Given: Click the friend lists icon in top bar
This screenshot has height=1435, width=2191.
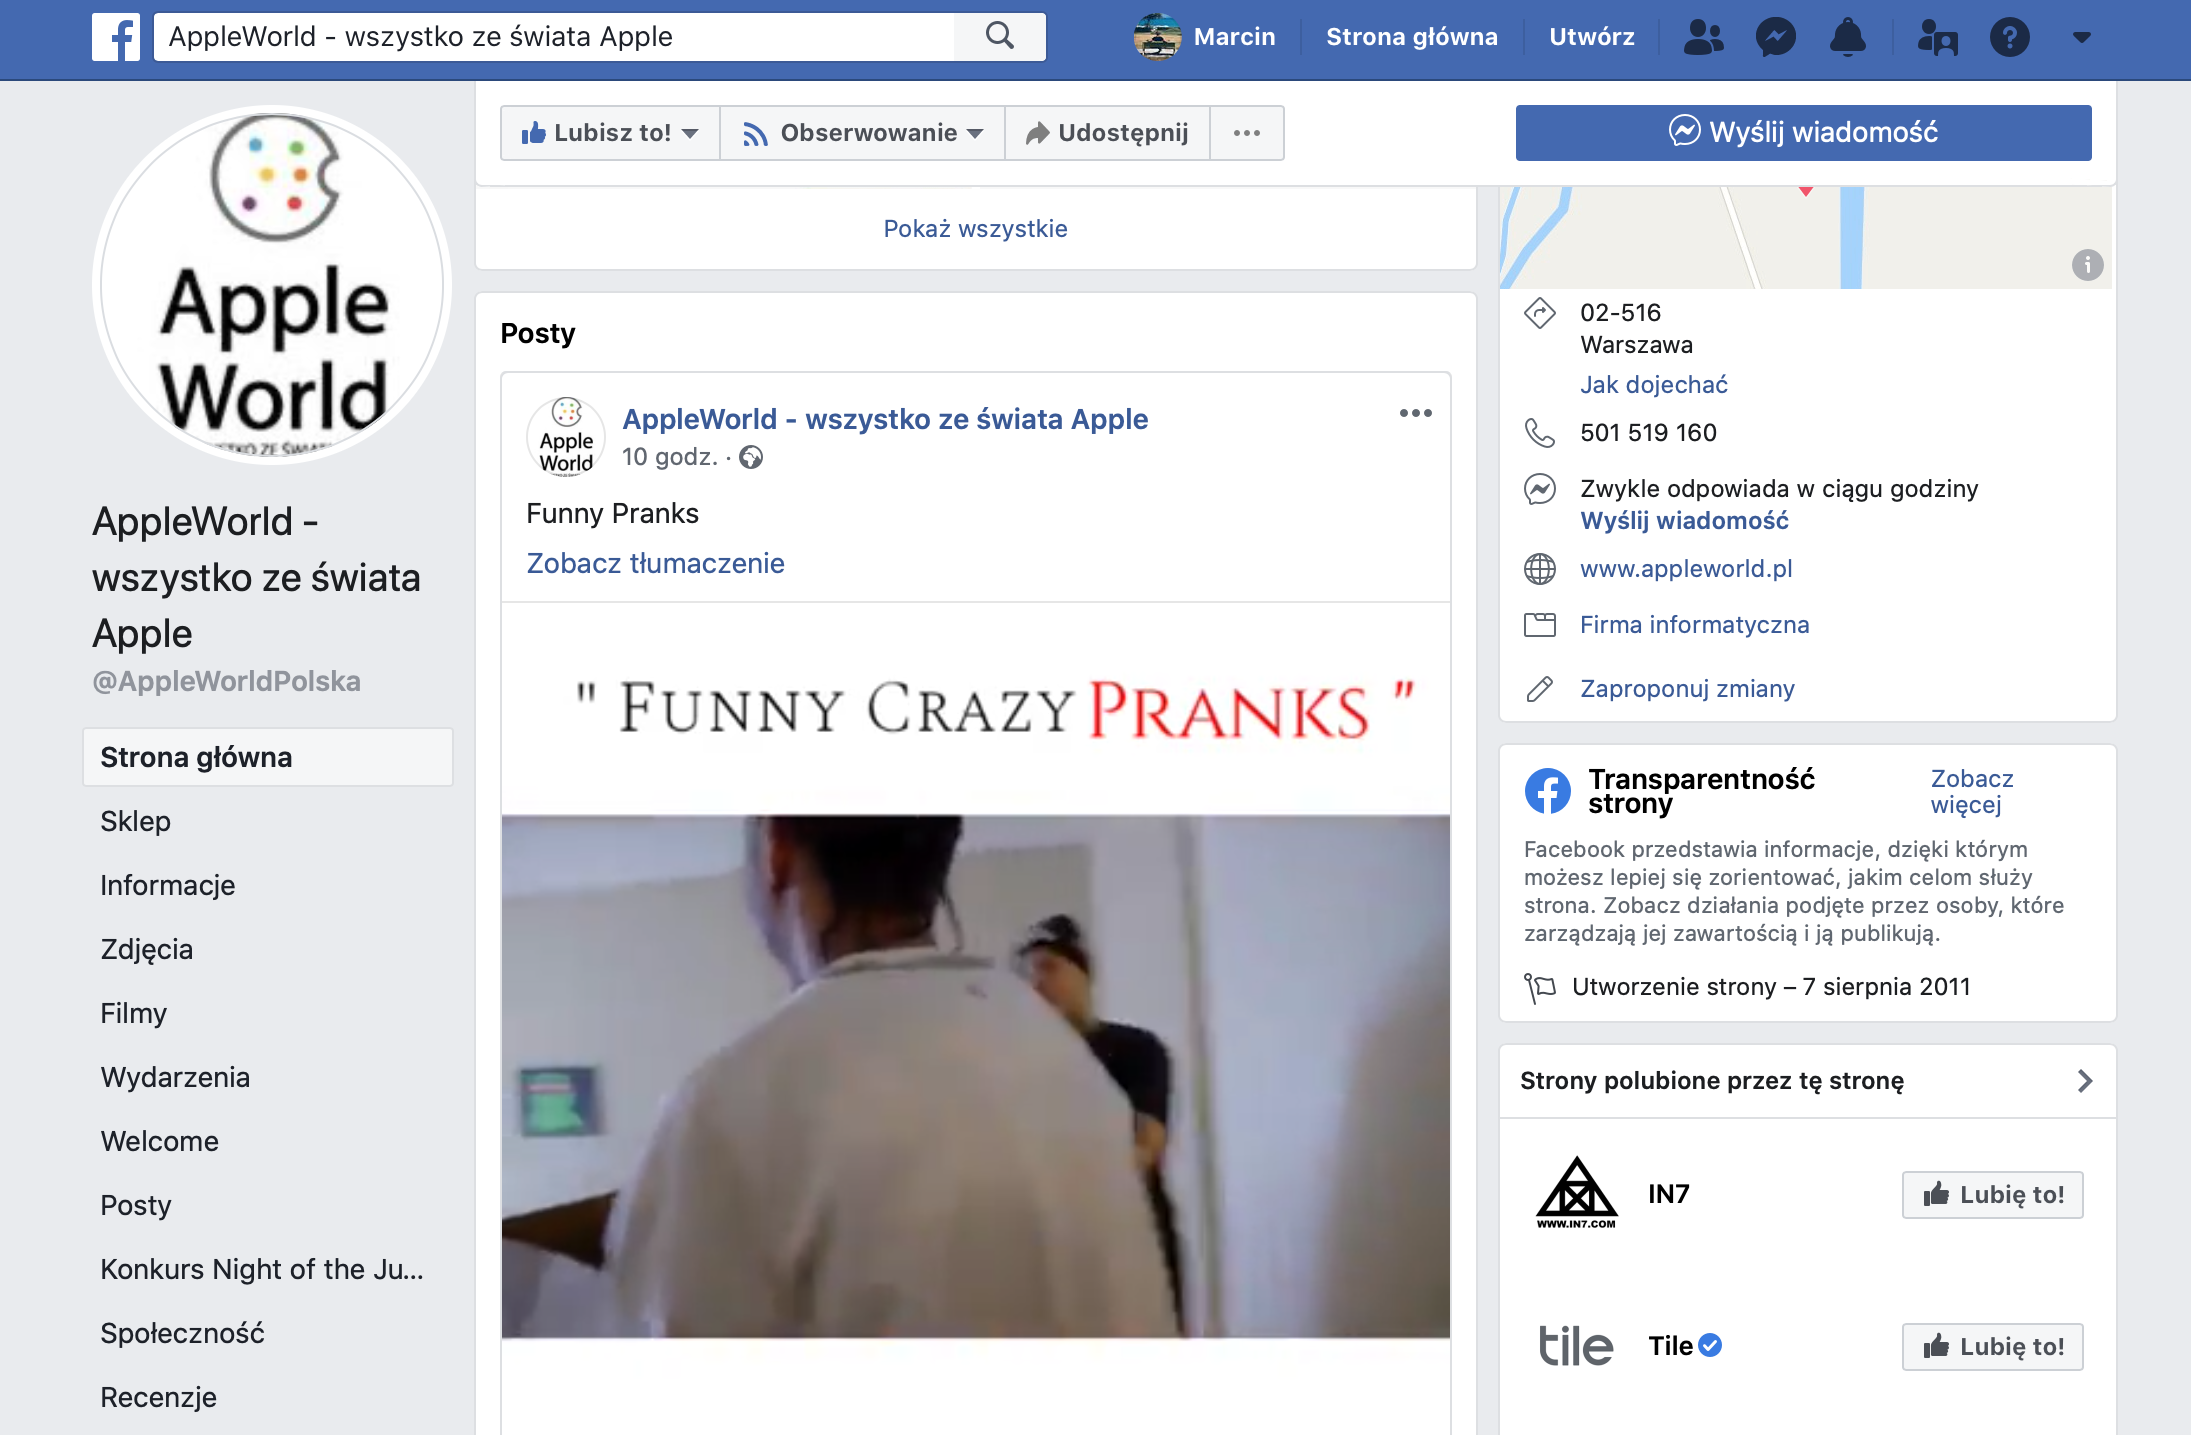Looking at the screenshot, I should point(1937,37).
